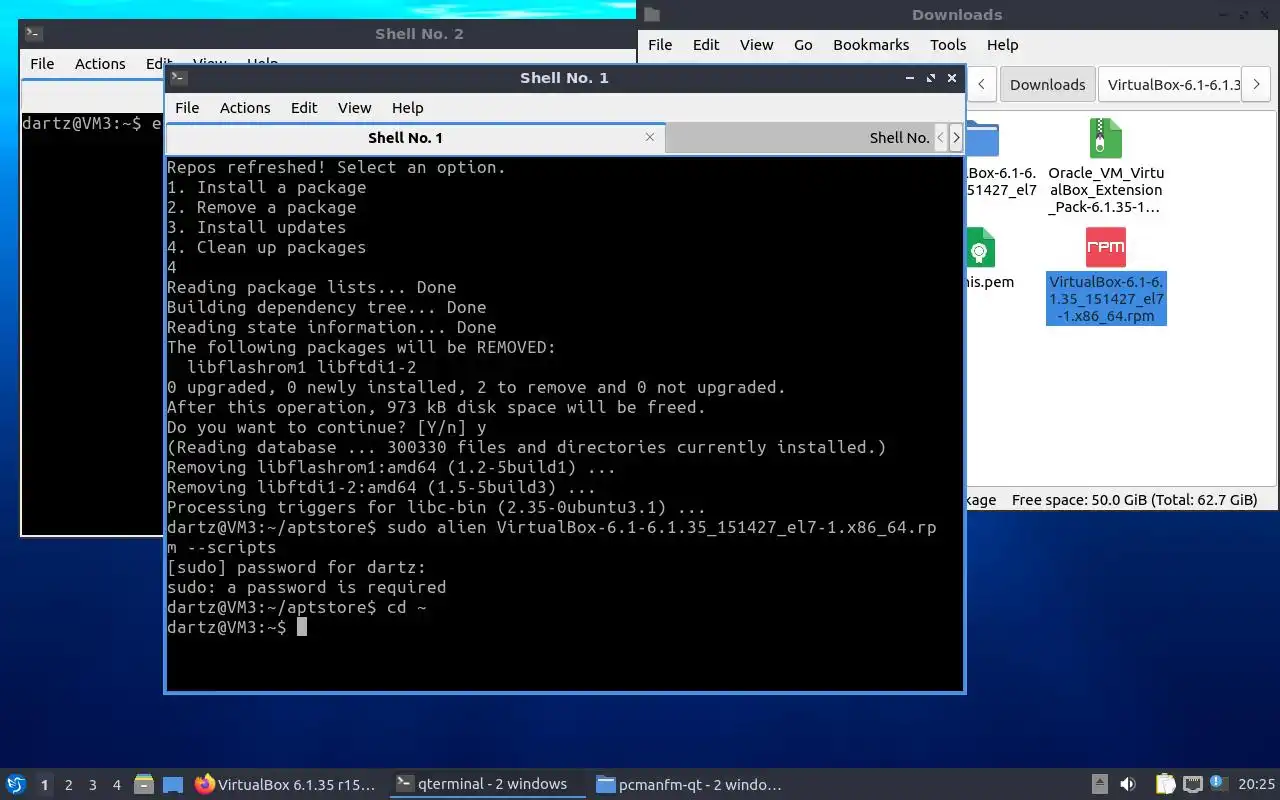Open Help menu in Downloads window
Screen dimensions: 1280x800
[x=1002, y=45]
